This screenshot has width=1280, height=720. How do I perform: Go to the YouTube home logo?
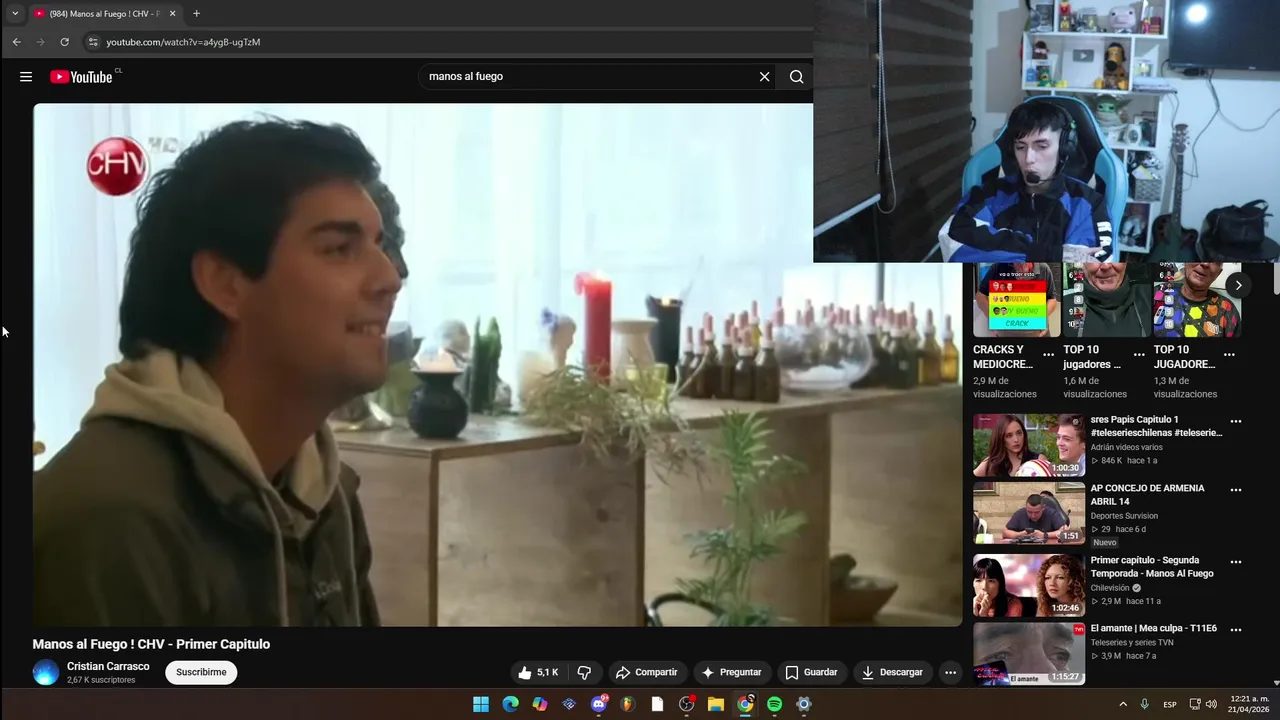pos(81,77)
